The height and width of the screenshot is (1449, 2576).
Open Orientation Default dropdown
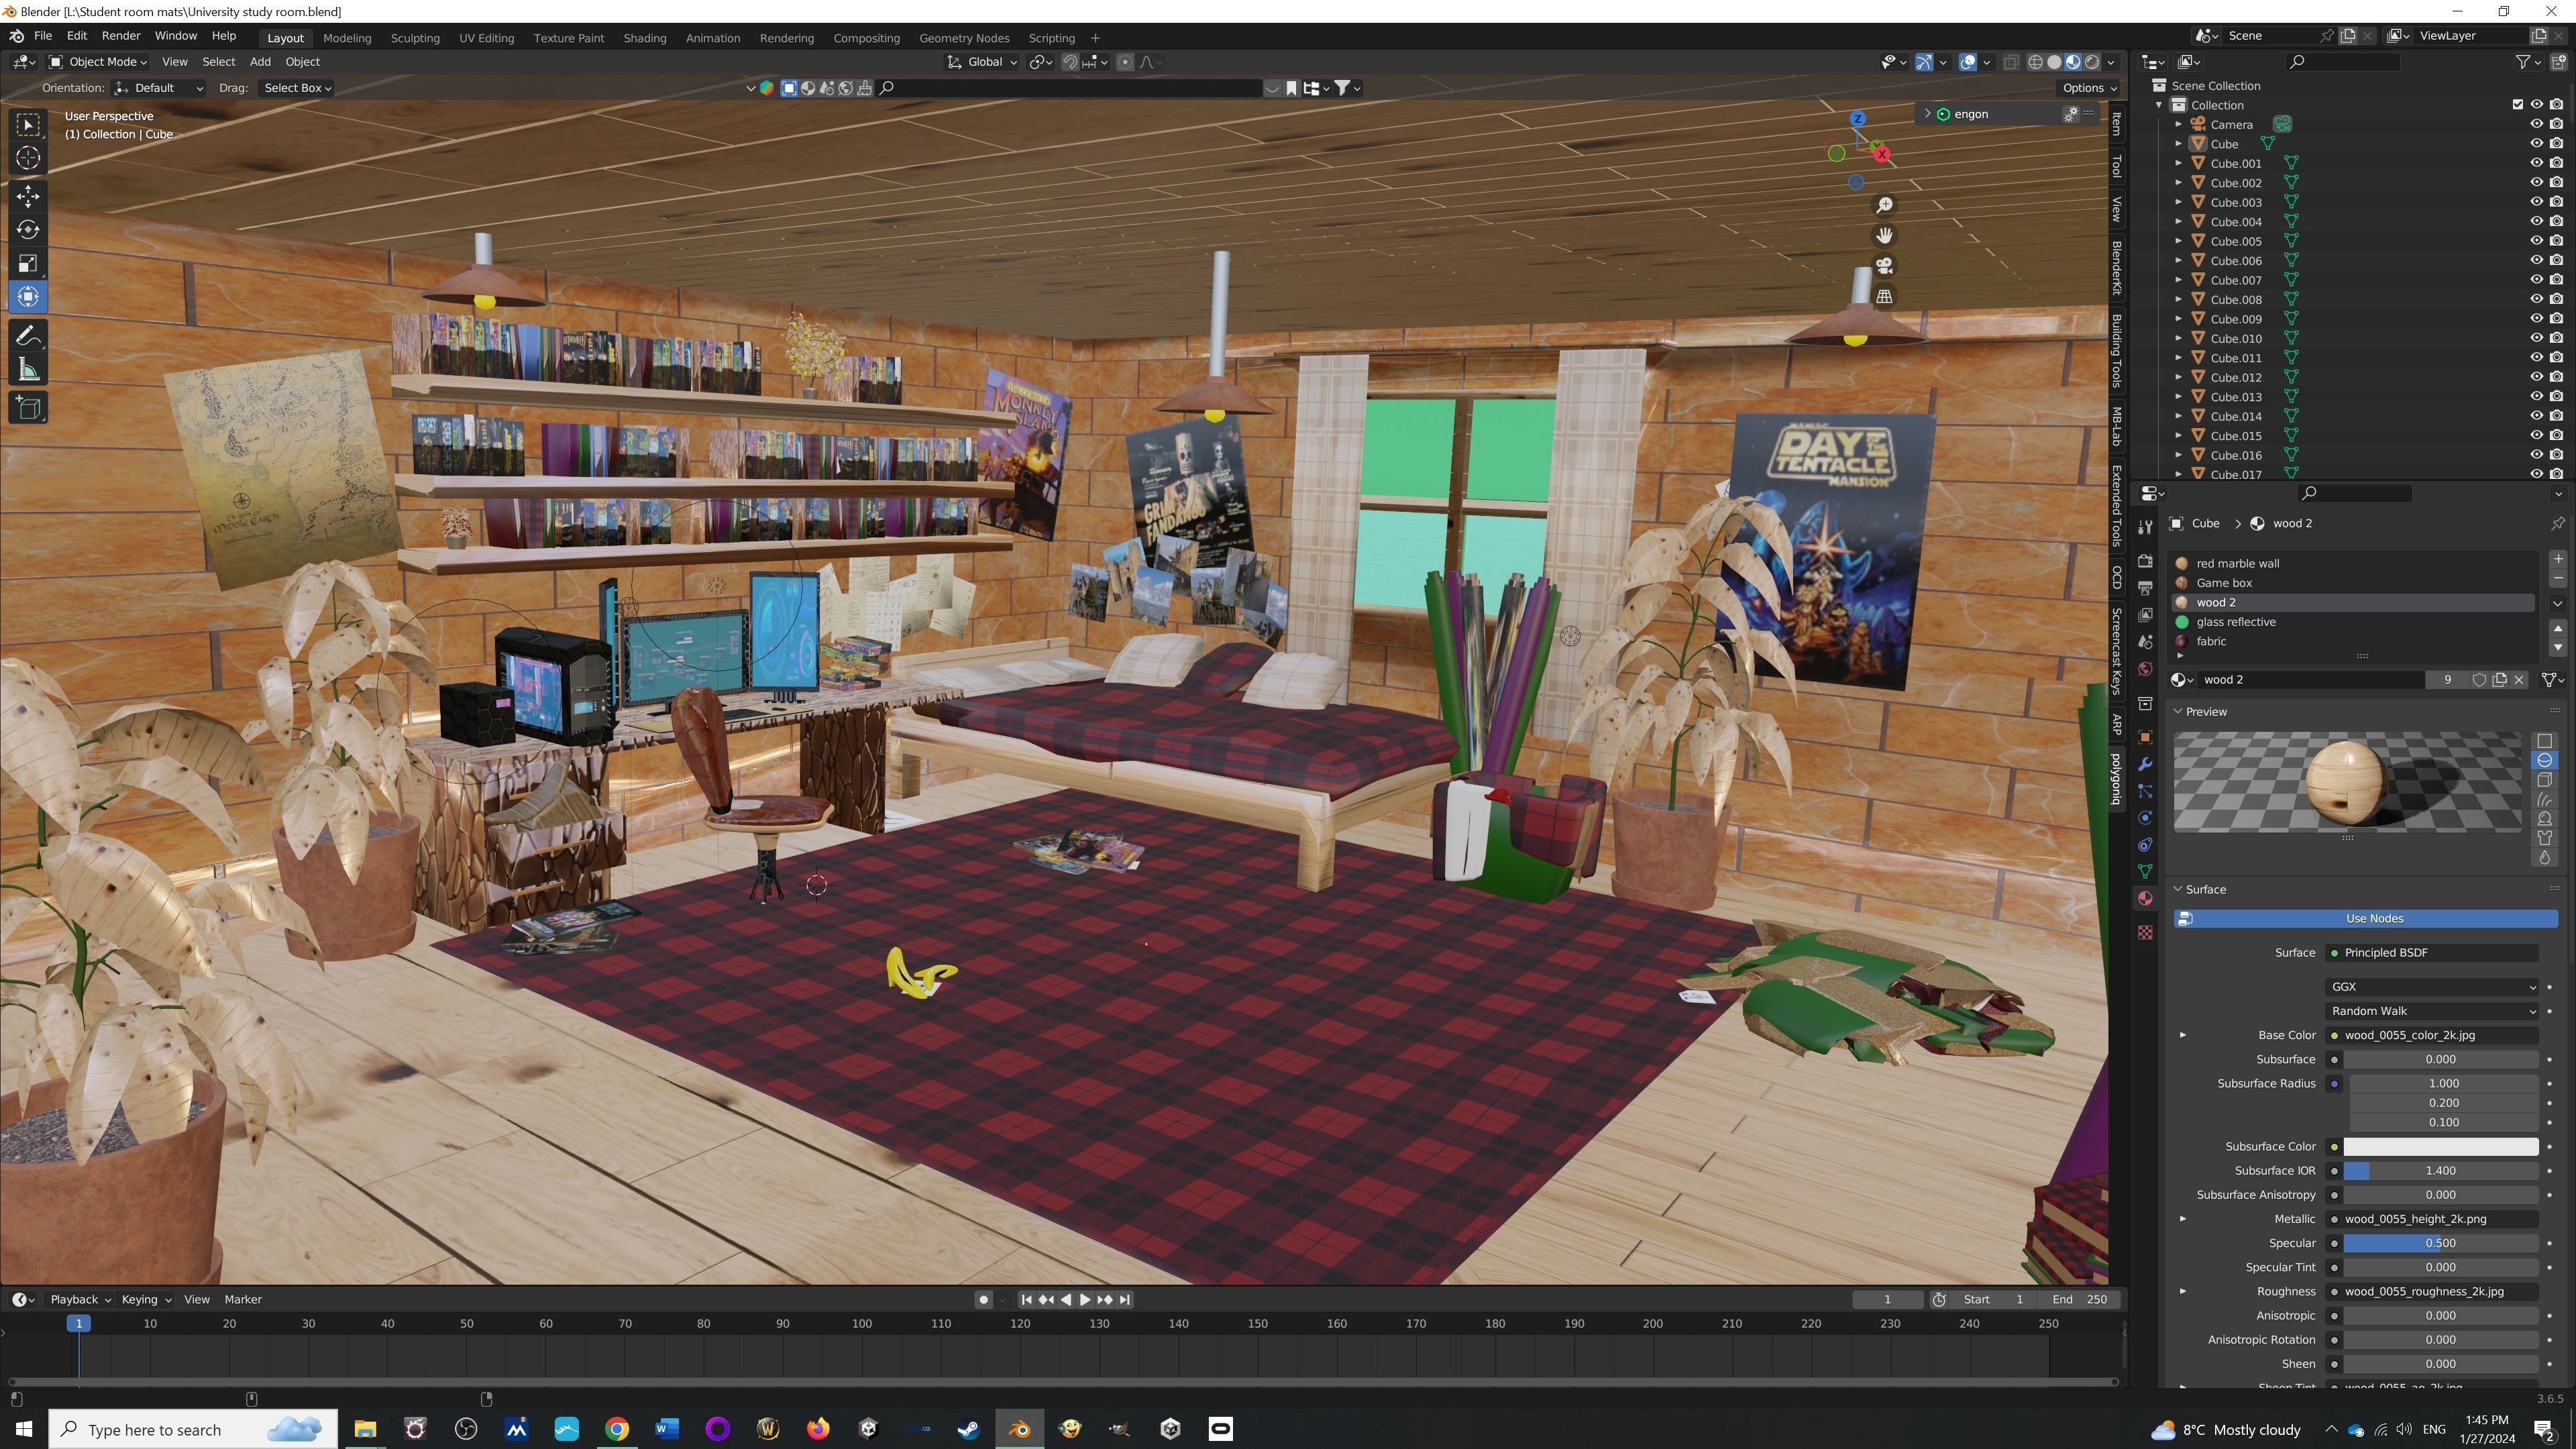pyautogui.click(x=159, y=88)
